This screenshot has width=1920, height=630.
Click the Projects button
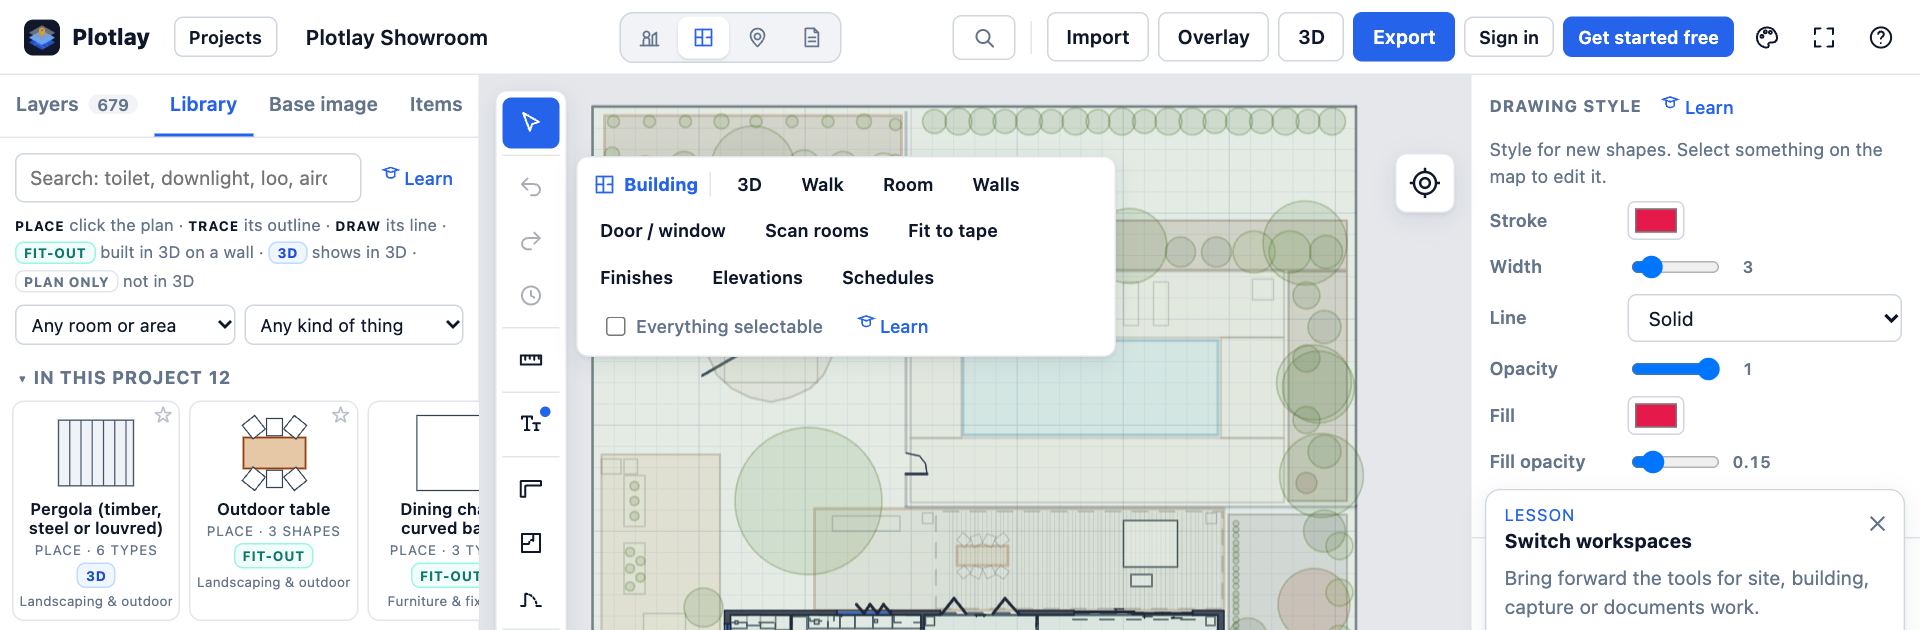(x=225, y=38)
